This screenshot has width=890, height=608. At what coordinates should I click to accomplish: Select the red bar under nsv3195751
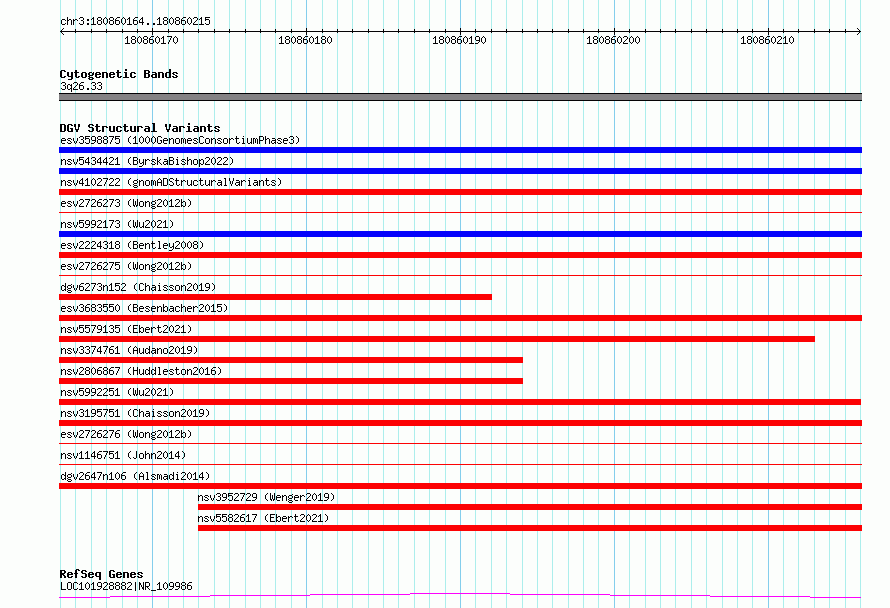tap(460, 423)
